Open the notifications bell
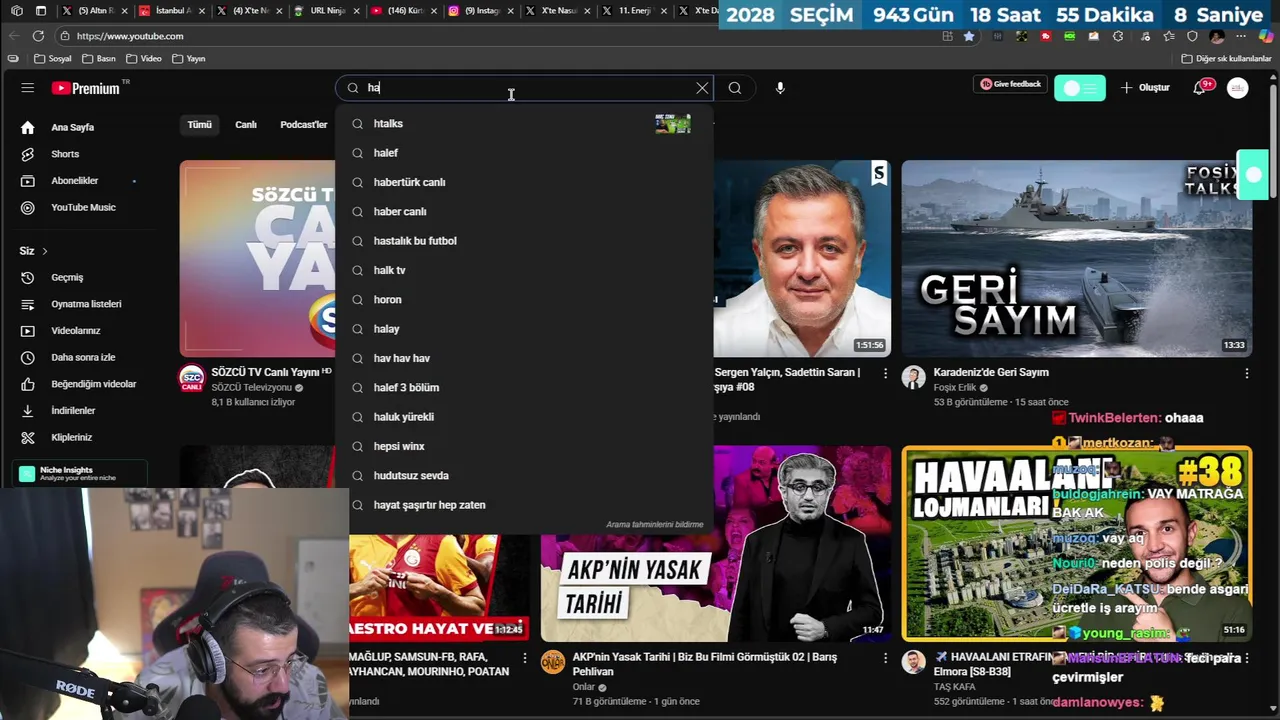1280x720 pixels. (x=1200, y=88)
